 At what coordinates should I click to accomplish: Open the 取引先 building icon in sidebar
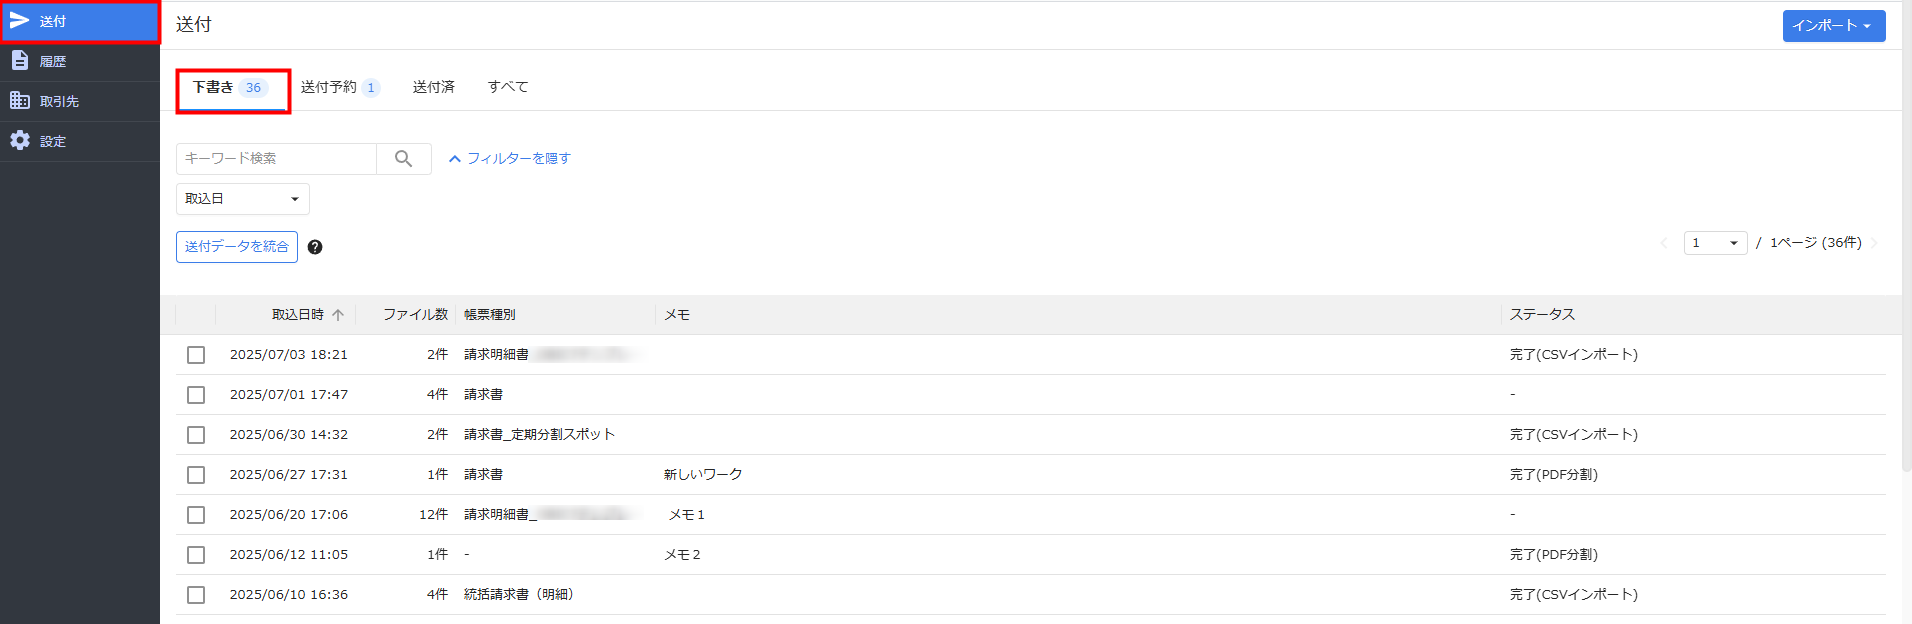click(20, 100)
